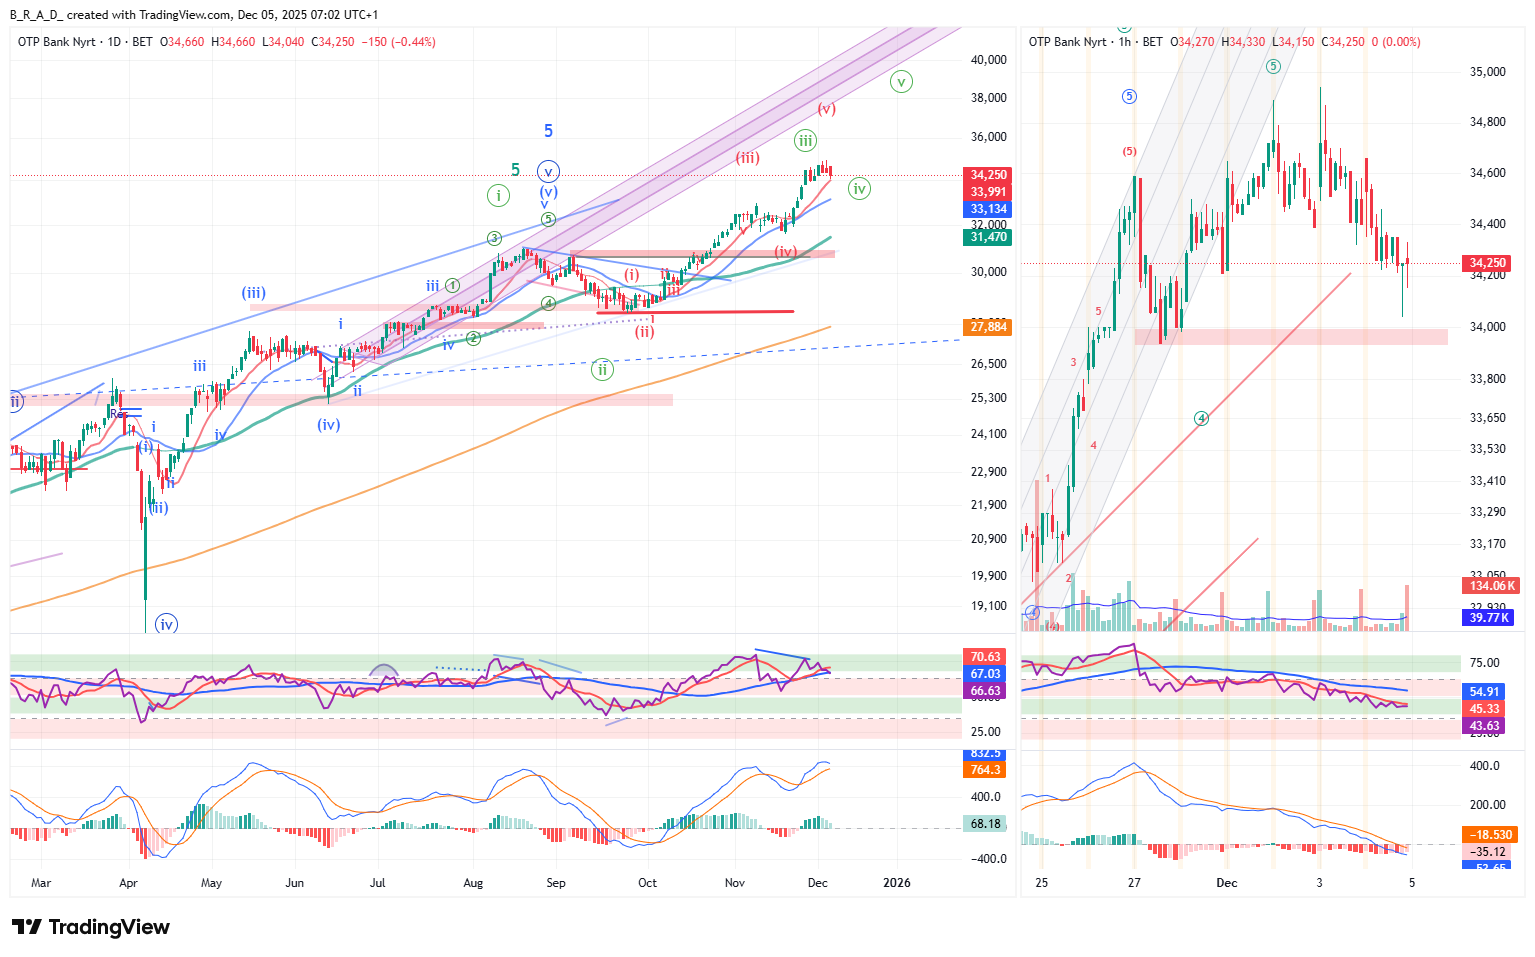Select the red (v) wave label

pos(826,109)
